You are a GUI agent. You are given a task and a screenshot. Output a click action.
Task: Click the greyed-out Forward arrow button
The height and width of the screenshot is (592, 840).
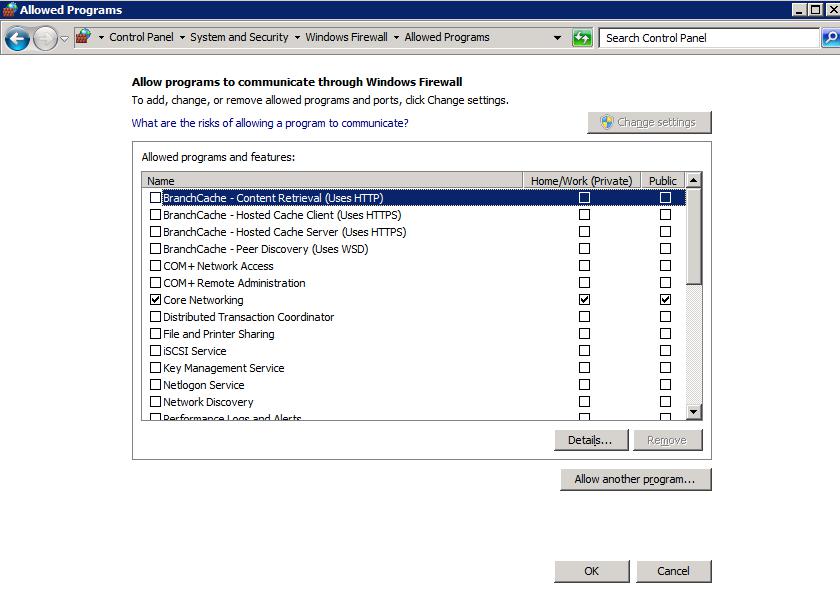45,39
